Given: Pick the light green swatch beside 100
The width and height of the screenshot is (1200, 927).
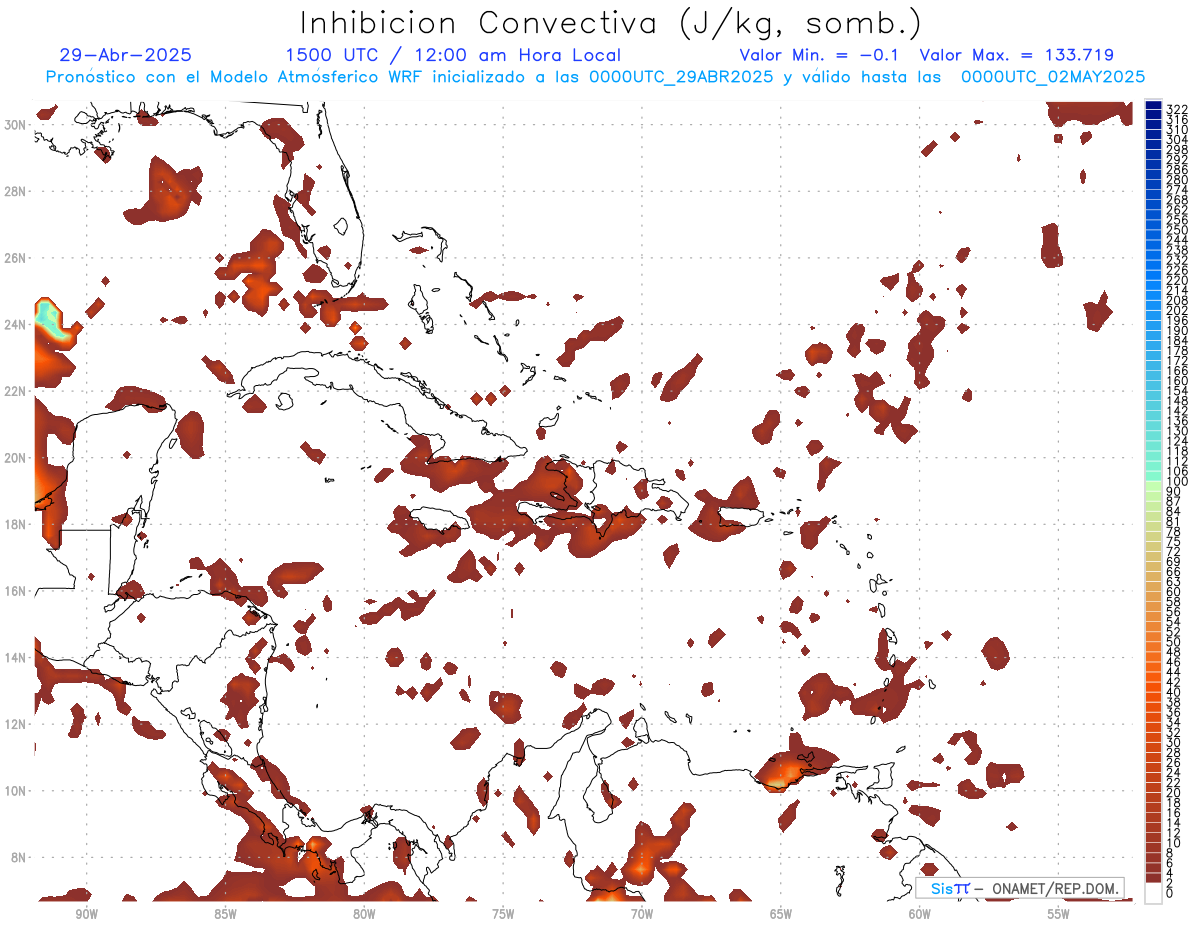Looking at the screenshot, I should point(1153,486).
